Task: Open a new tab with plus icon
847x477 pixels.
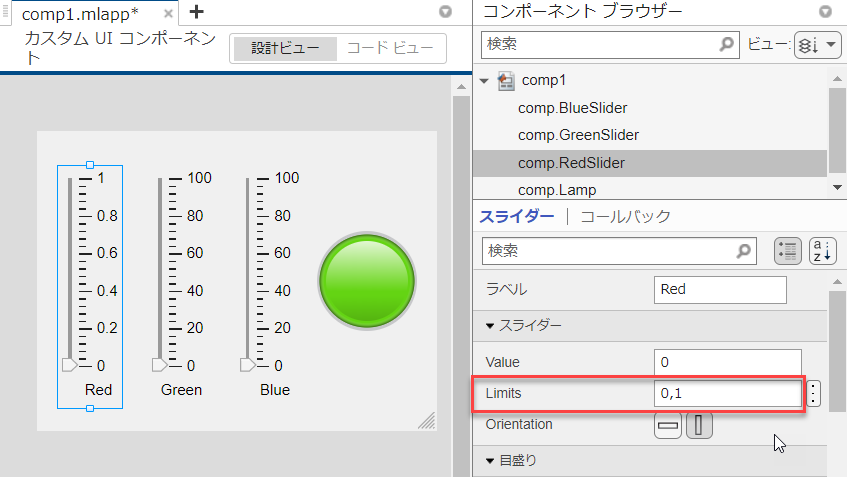Action: 196,12
